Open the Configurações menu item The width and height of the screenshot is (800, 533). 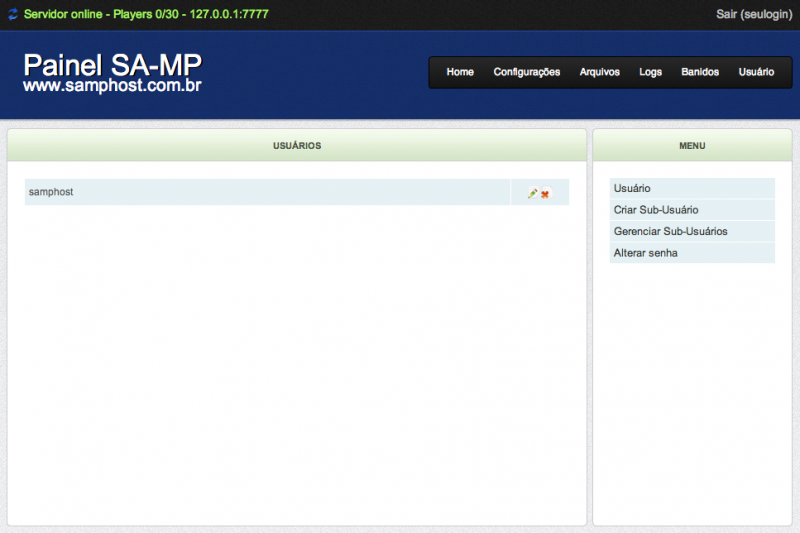527,72
